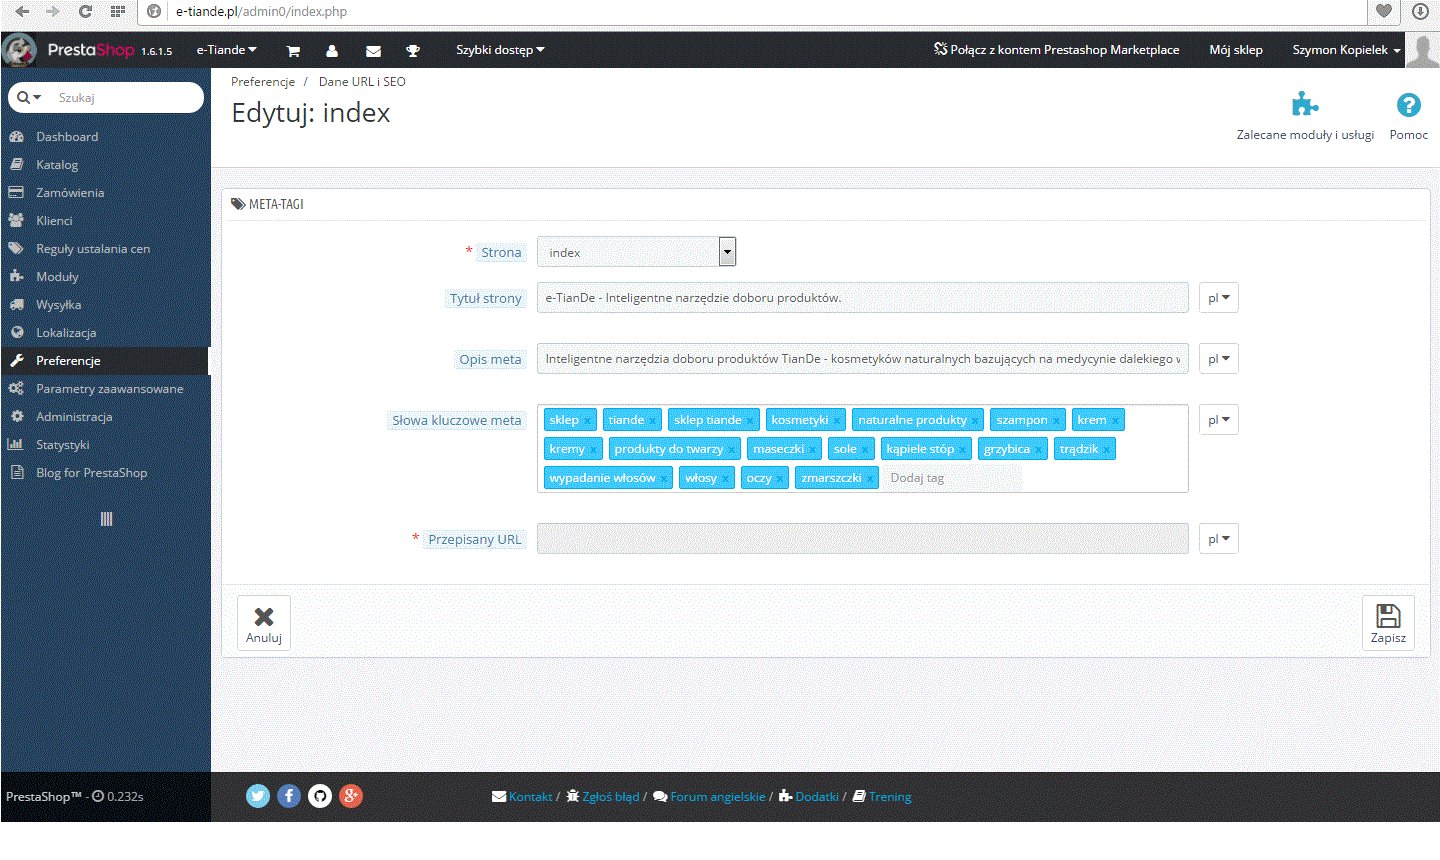Screen dimensions: 1440x860
Task: Remove the 'szampon' tag
Action: (1056, 421)
